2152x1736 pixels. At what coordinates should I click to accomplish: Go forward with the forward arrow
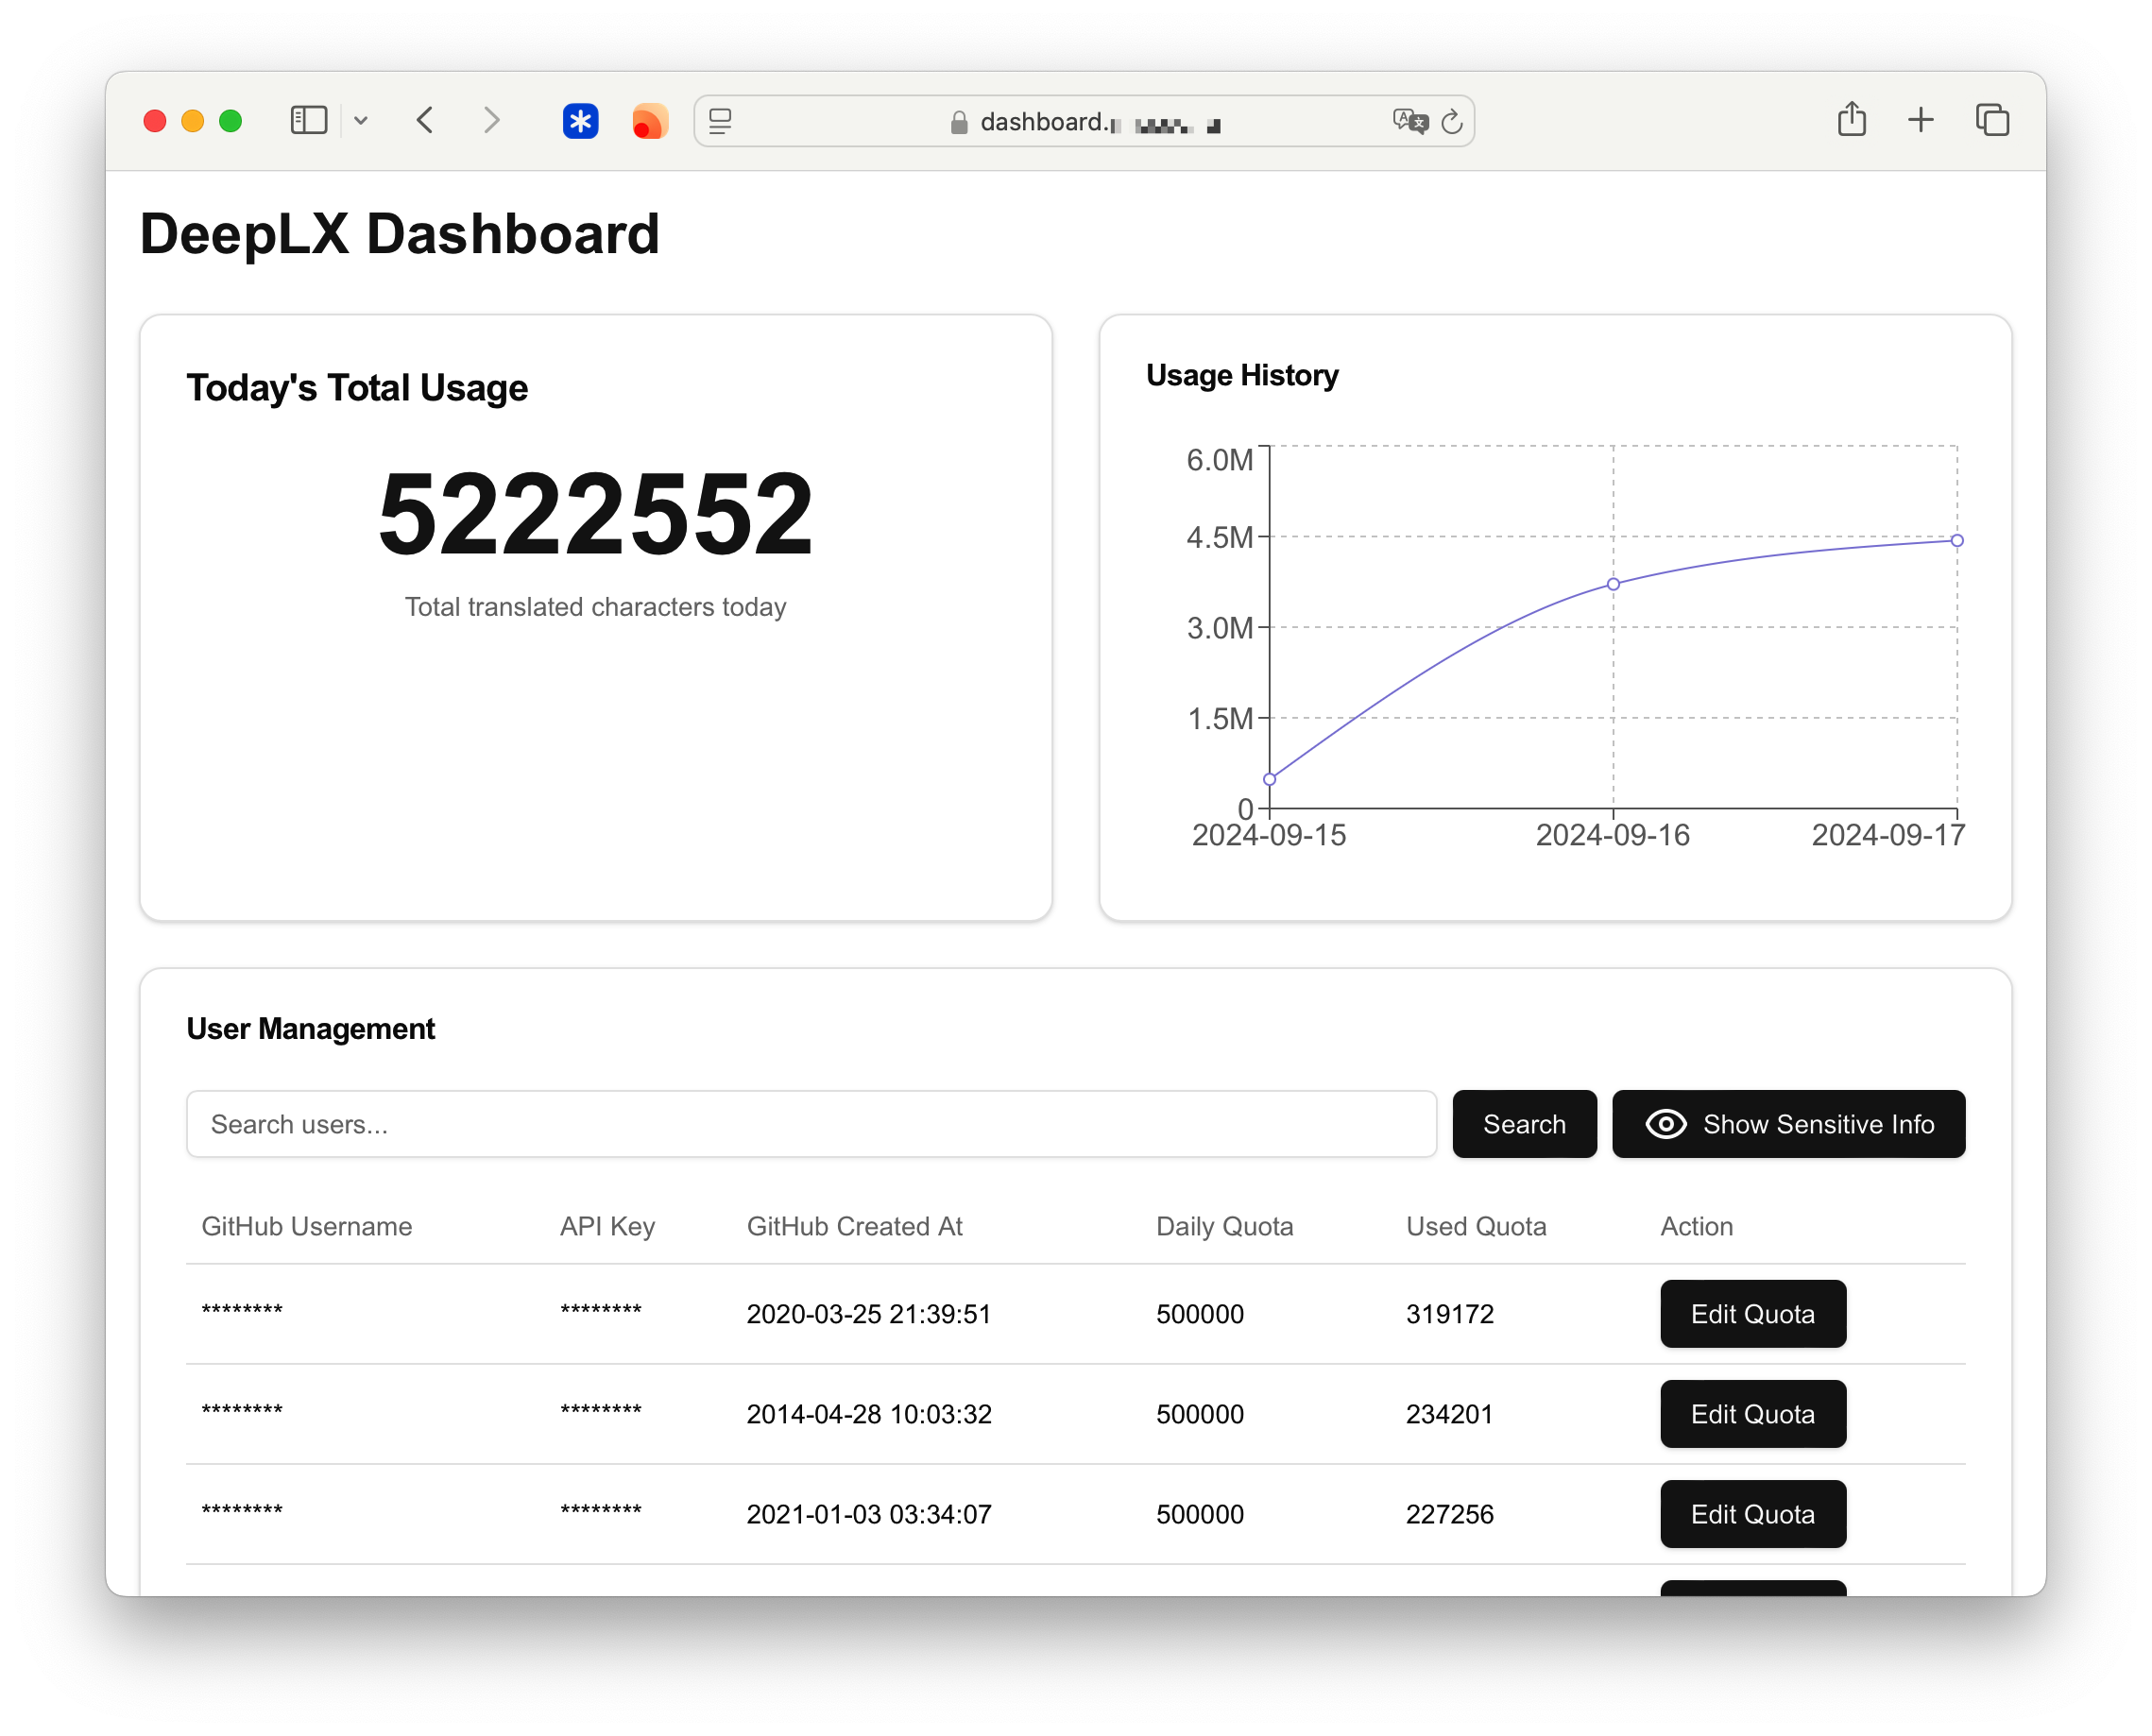tap(491, 121)
